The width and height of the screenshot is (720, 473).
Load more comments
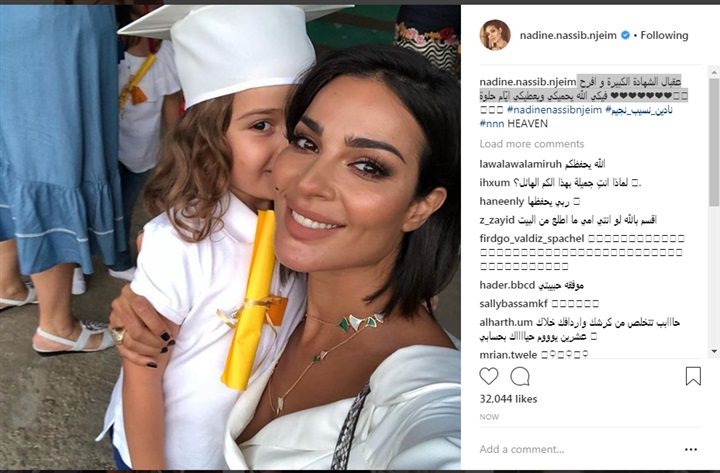tap(532, 144)
